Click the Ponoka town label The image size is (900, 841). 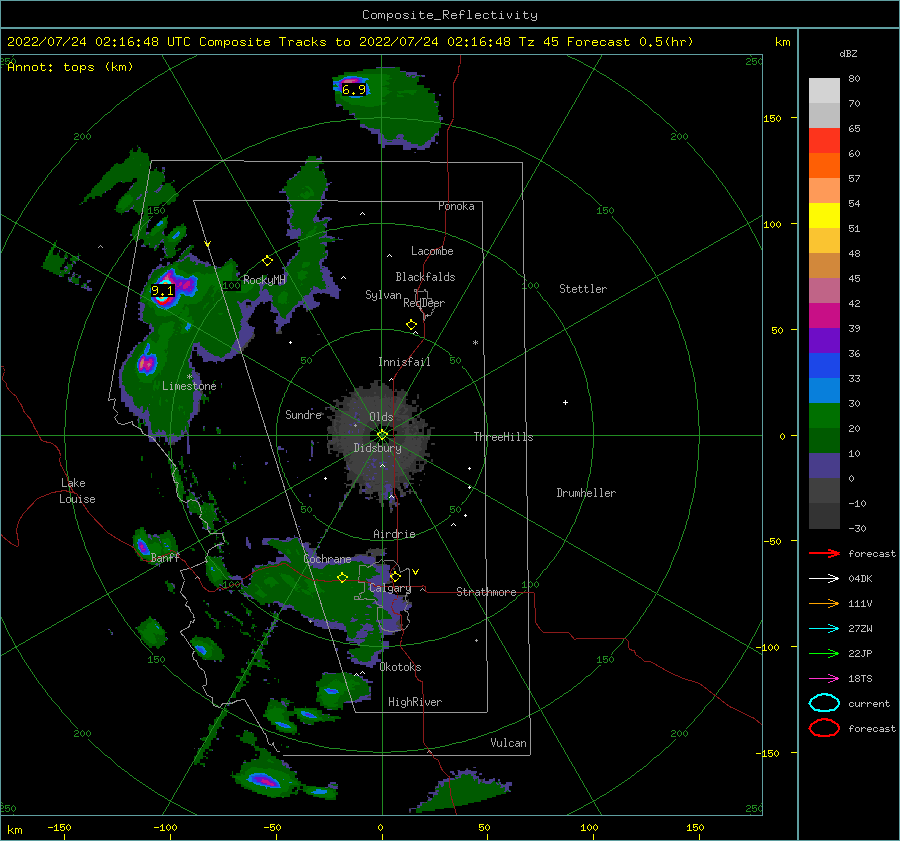(456, 206)
